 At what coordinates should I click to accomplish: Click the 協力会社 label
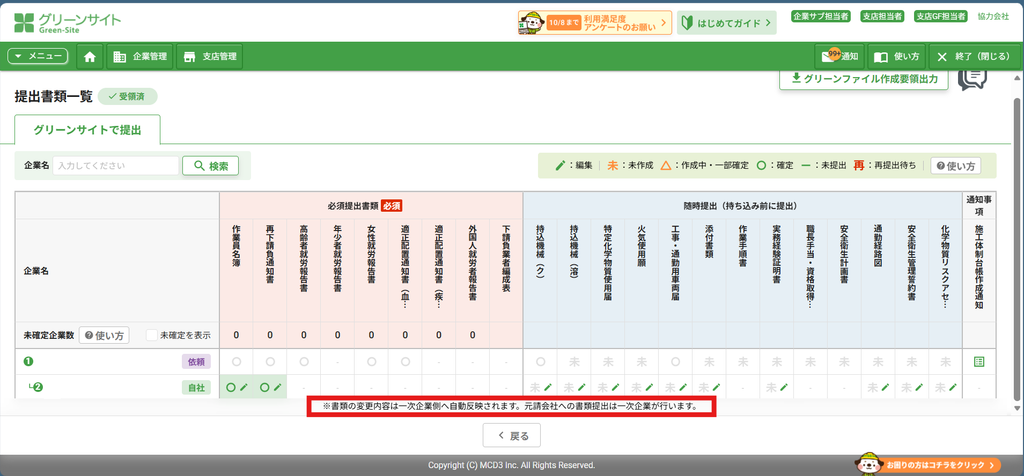click(993, 16)
